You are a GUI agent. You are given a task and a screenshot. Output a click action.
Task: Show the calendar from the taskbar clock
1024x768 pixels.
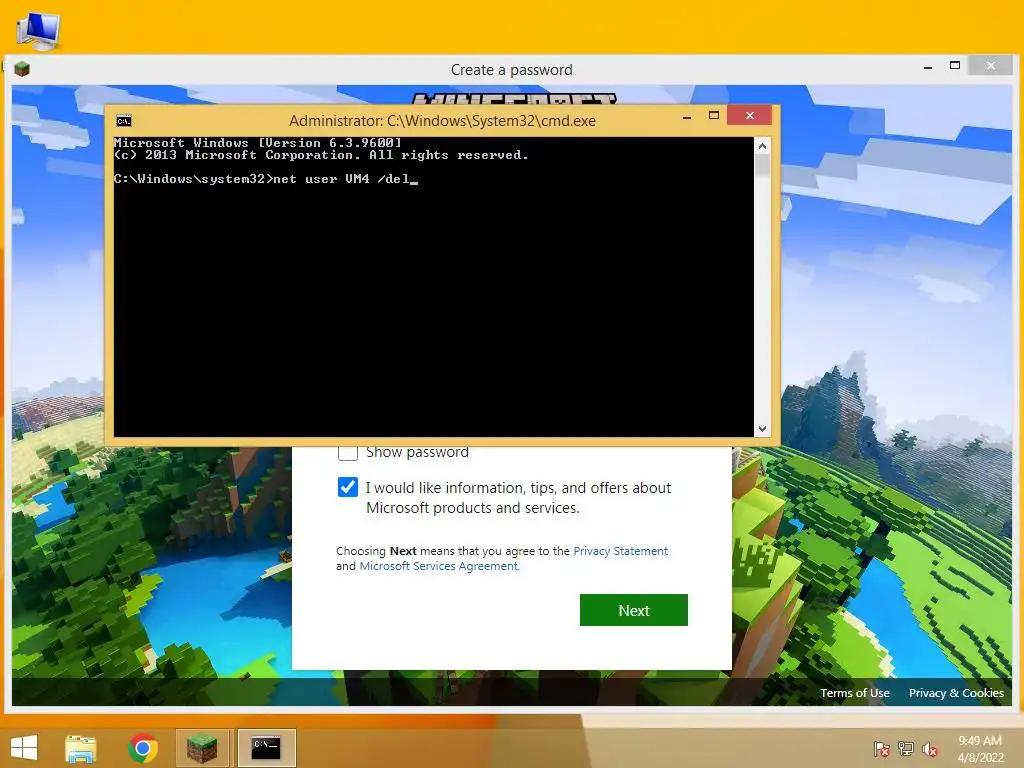pyautogui.click(x=980, y=749)
